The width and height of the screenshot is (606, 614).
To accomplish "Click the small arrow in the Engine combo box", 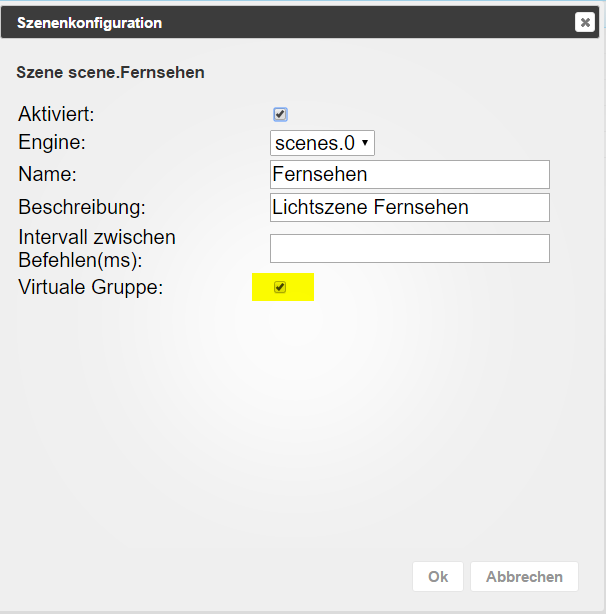I will point(365,144).
